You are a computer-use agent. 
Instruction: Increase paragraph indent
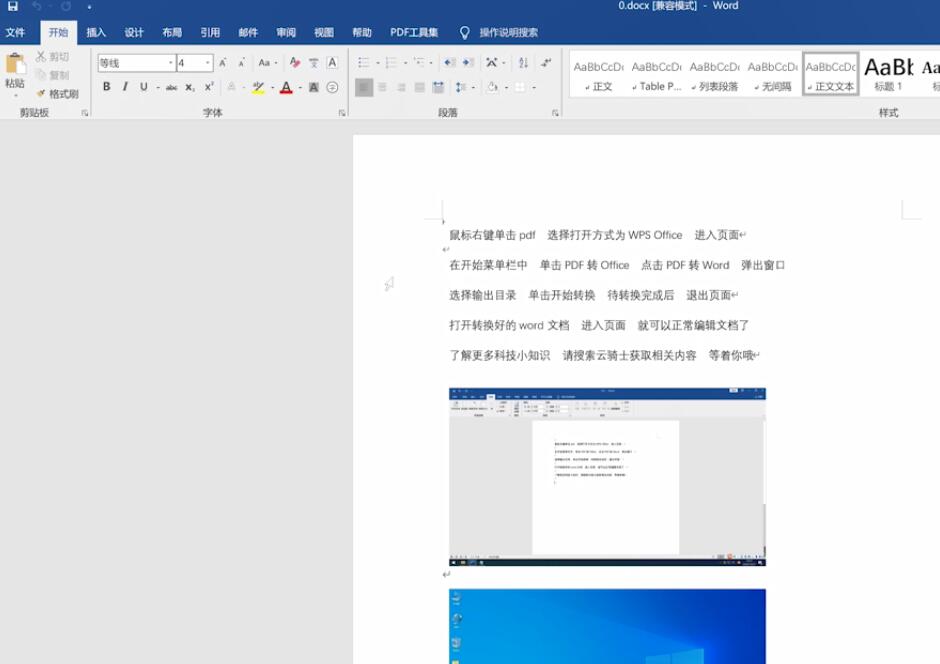tap(468, 62)
